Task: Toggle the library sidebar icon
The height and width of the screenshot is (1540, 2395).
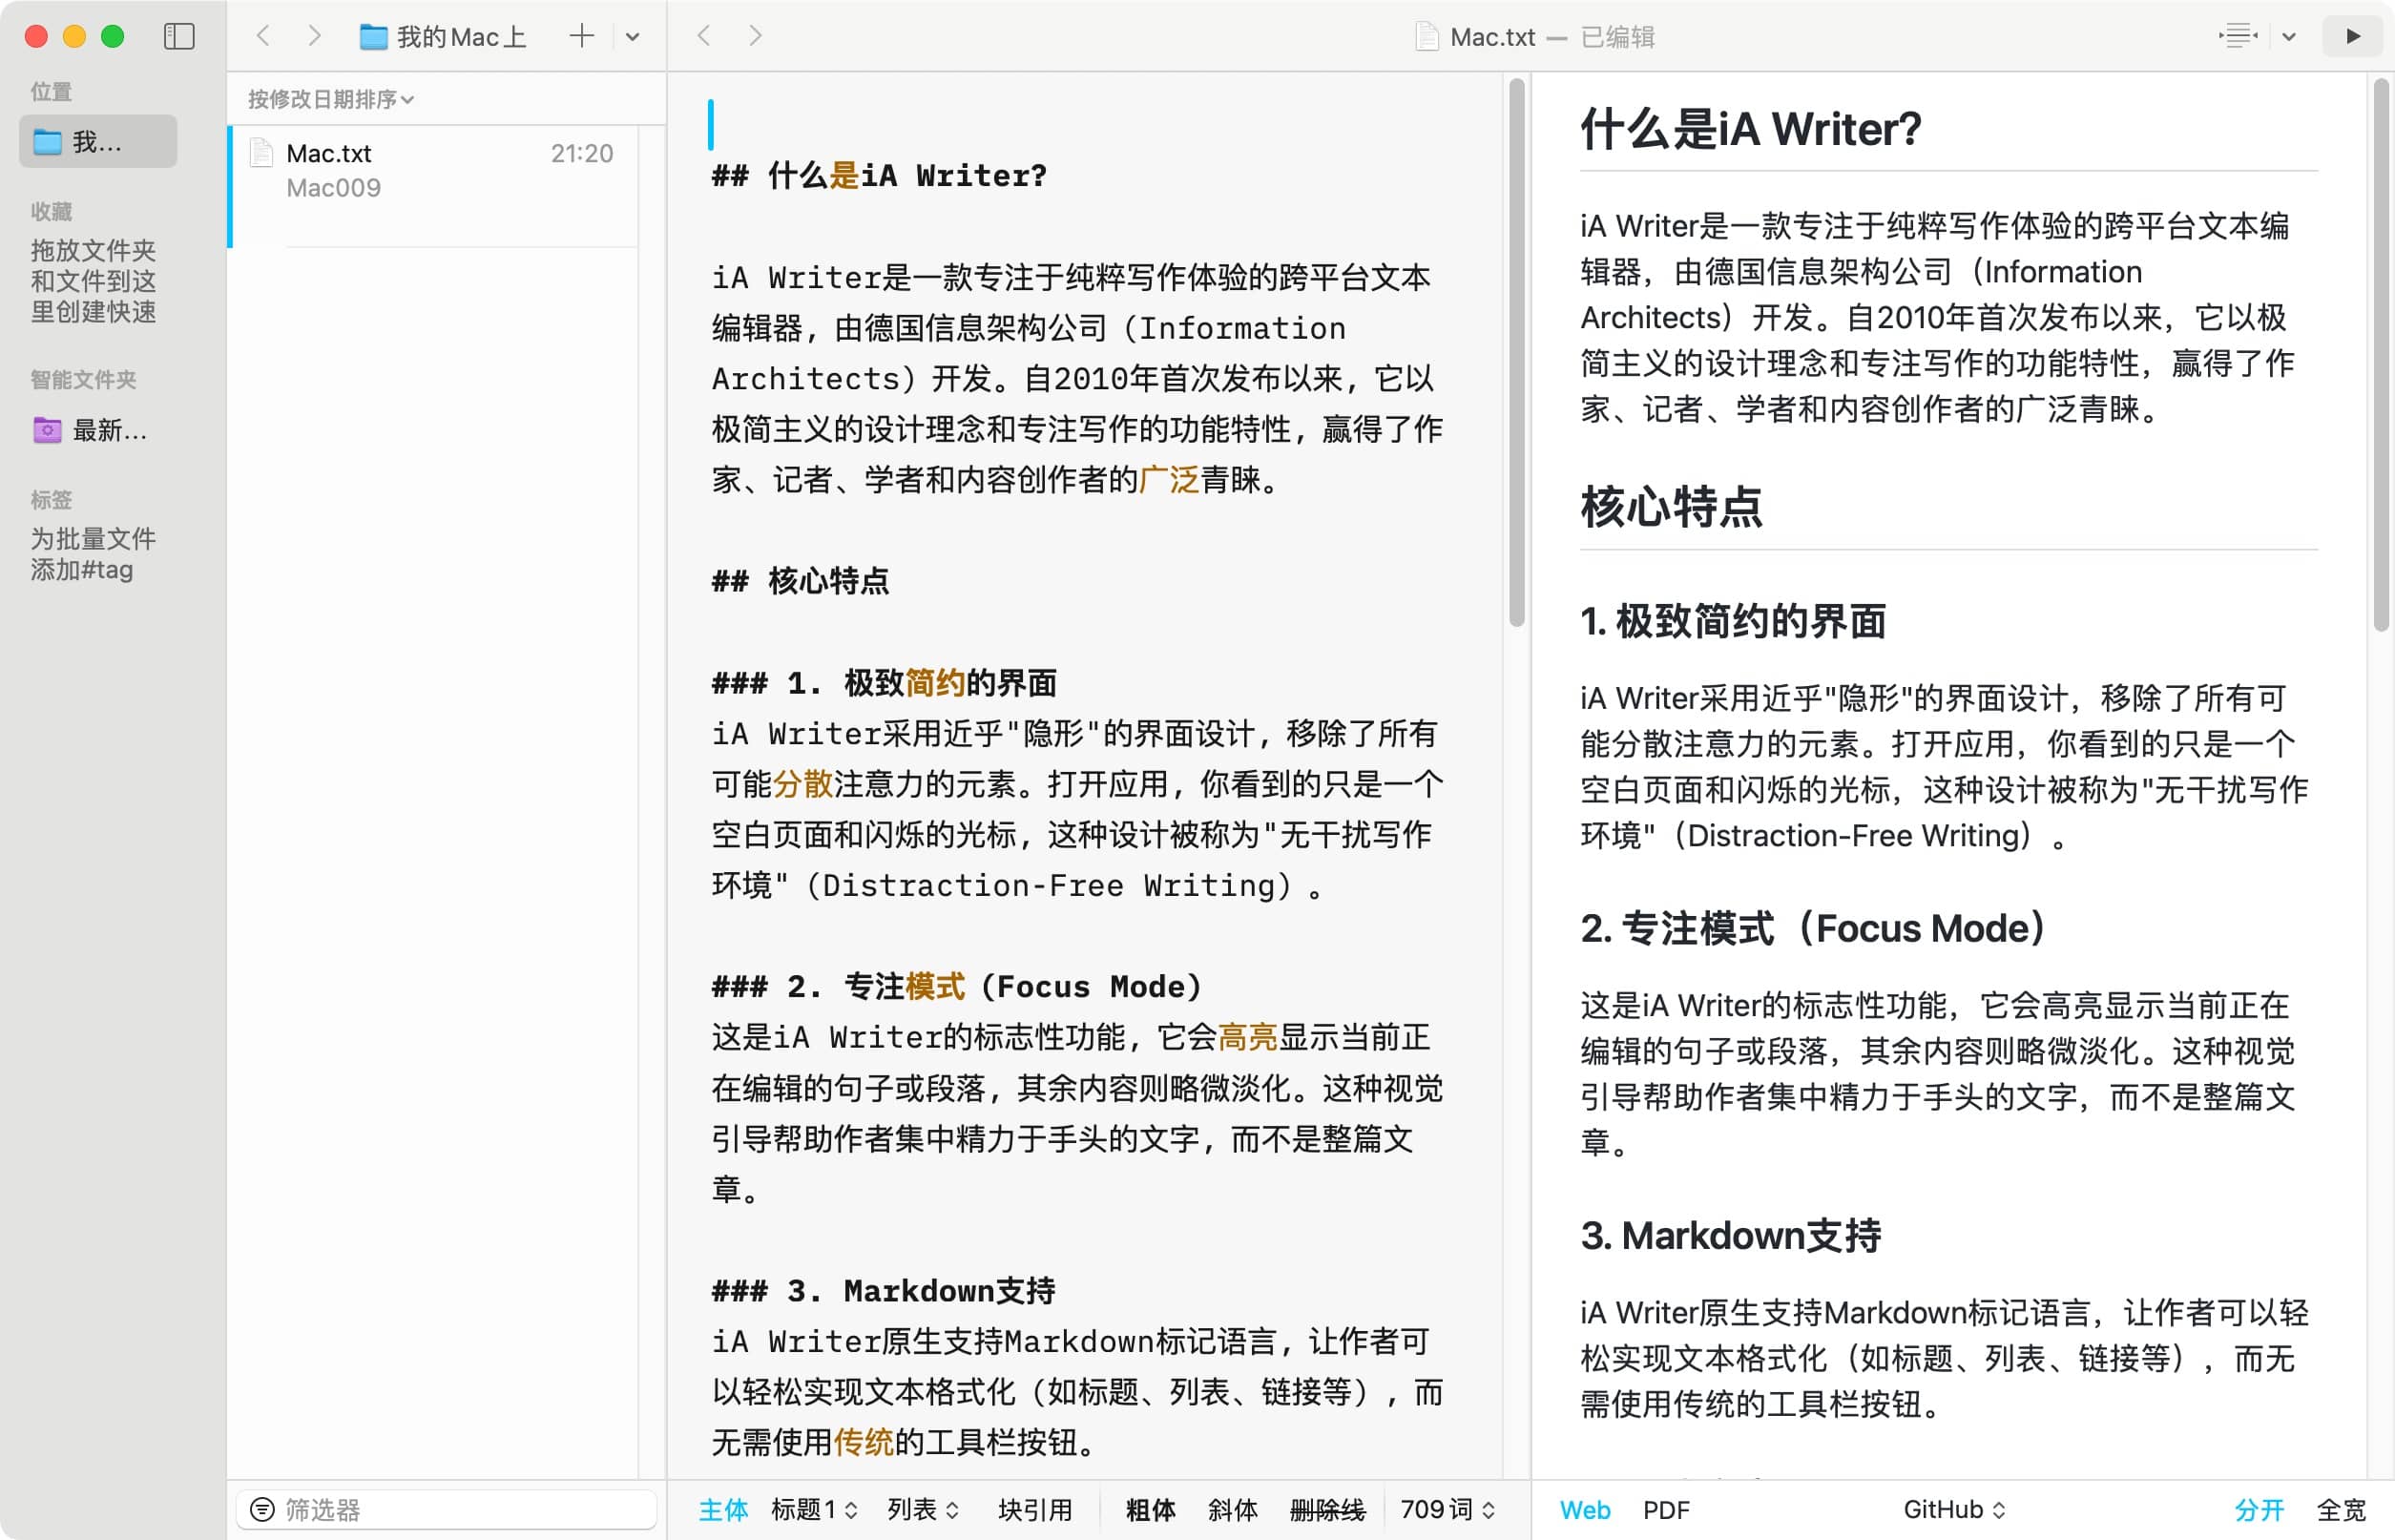Action: coord(179,37)
